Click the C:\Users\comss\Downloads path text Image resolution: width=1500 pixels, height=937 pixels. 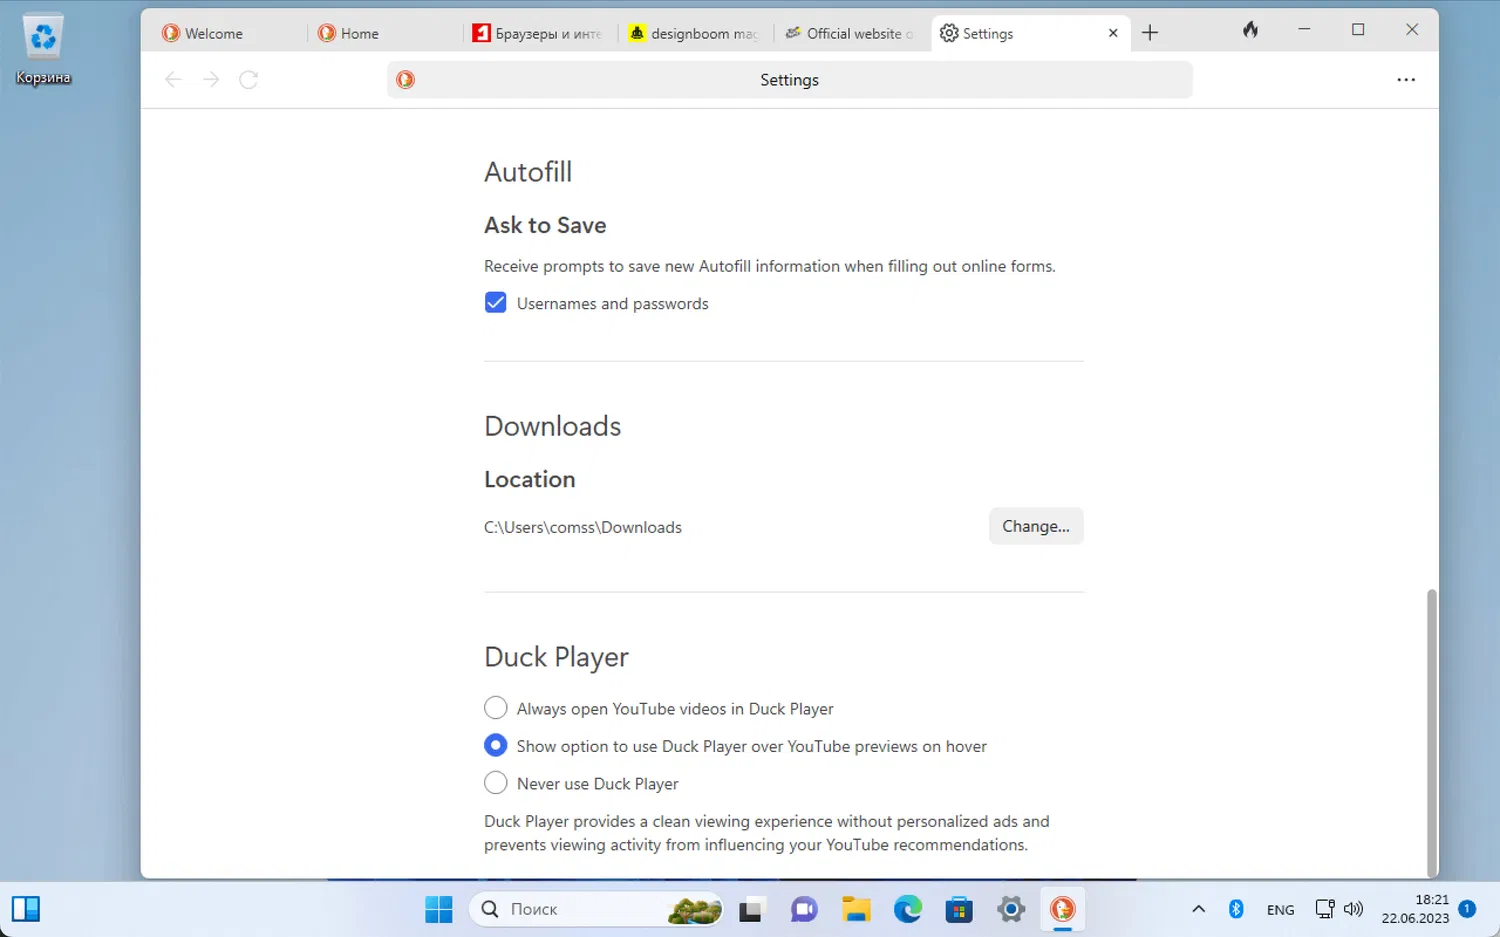point(583,527)
